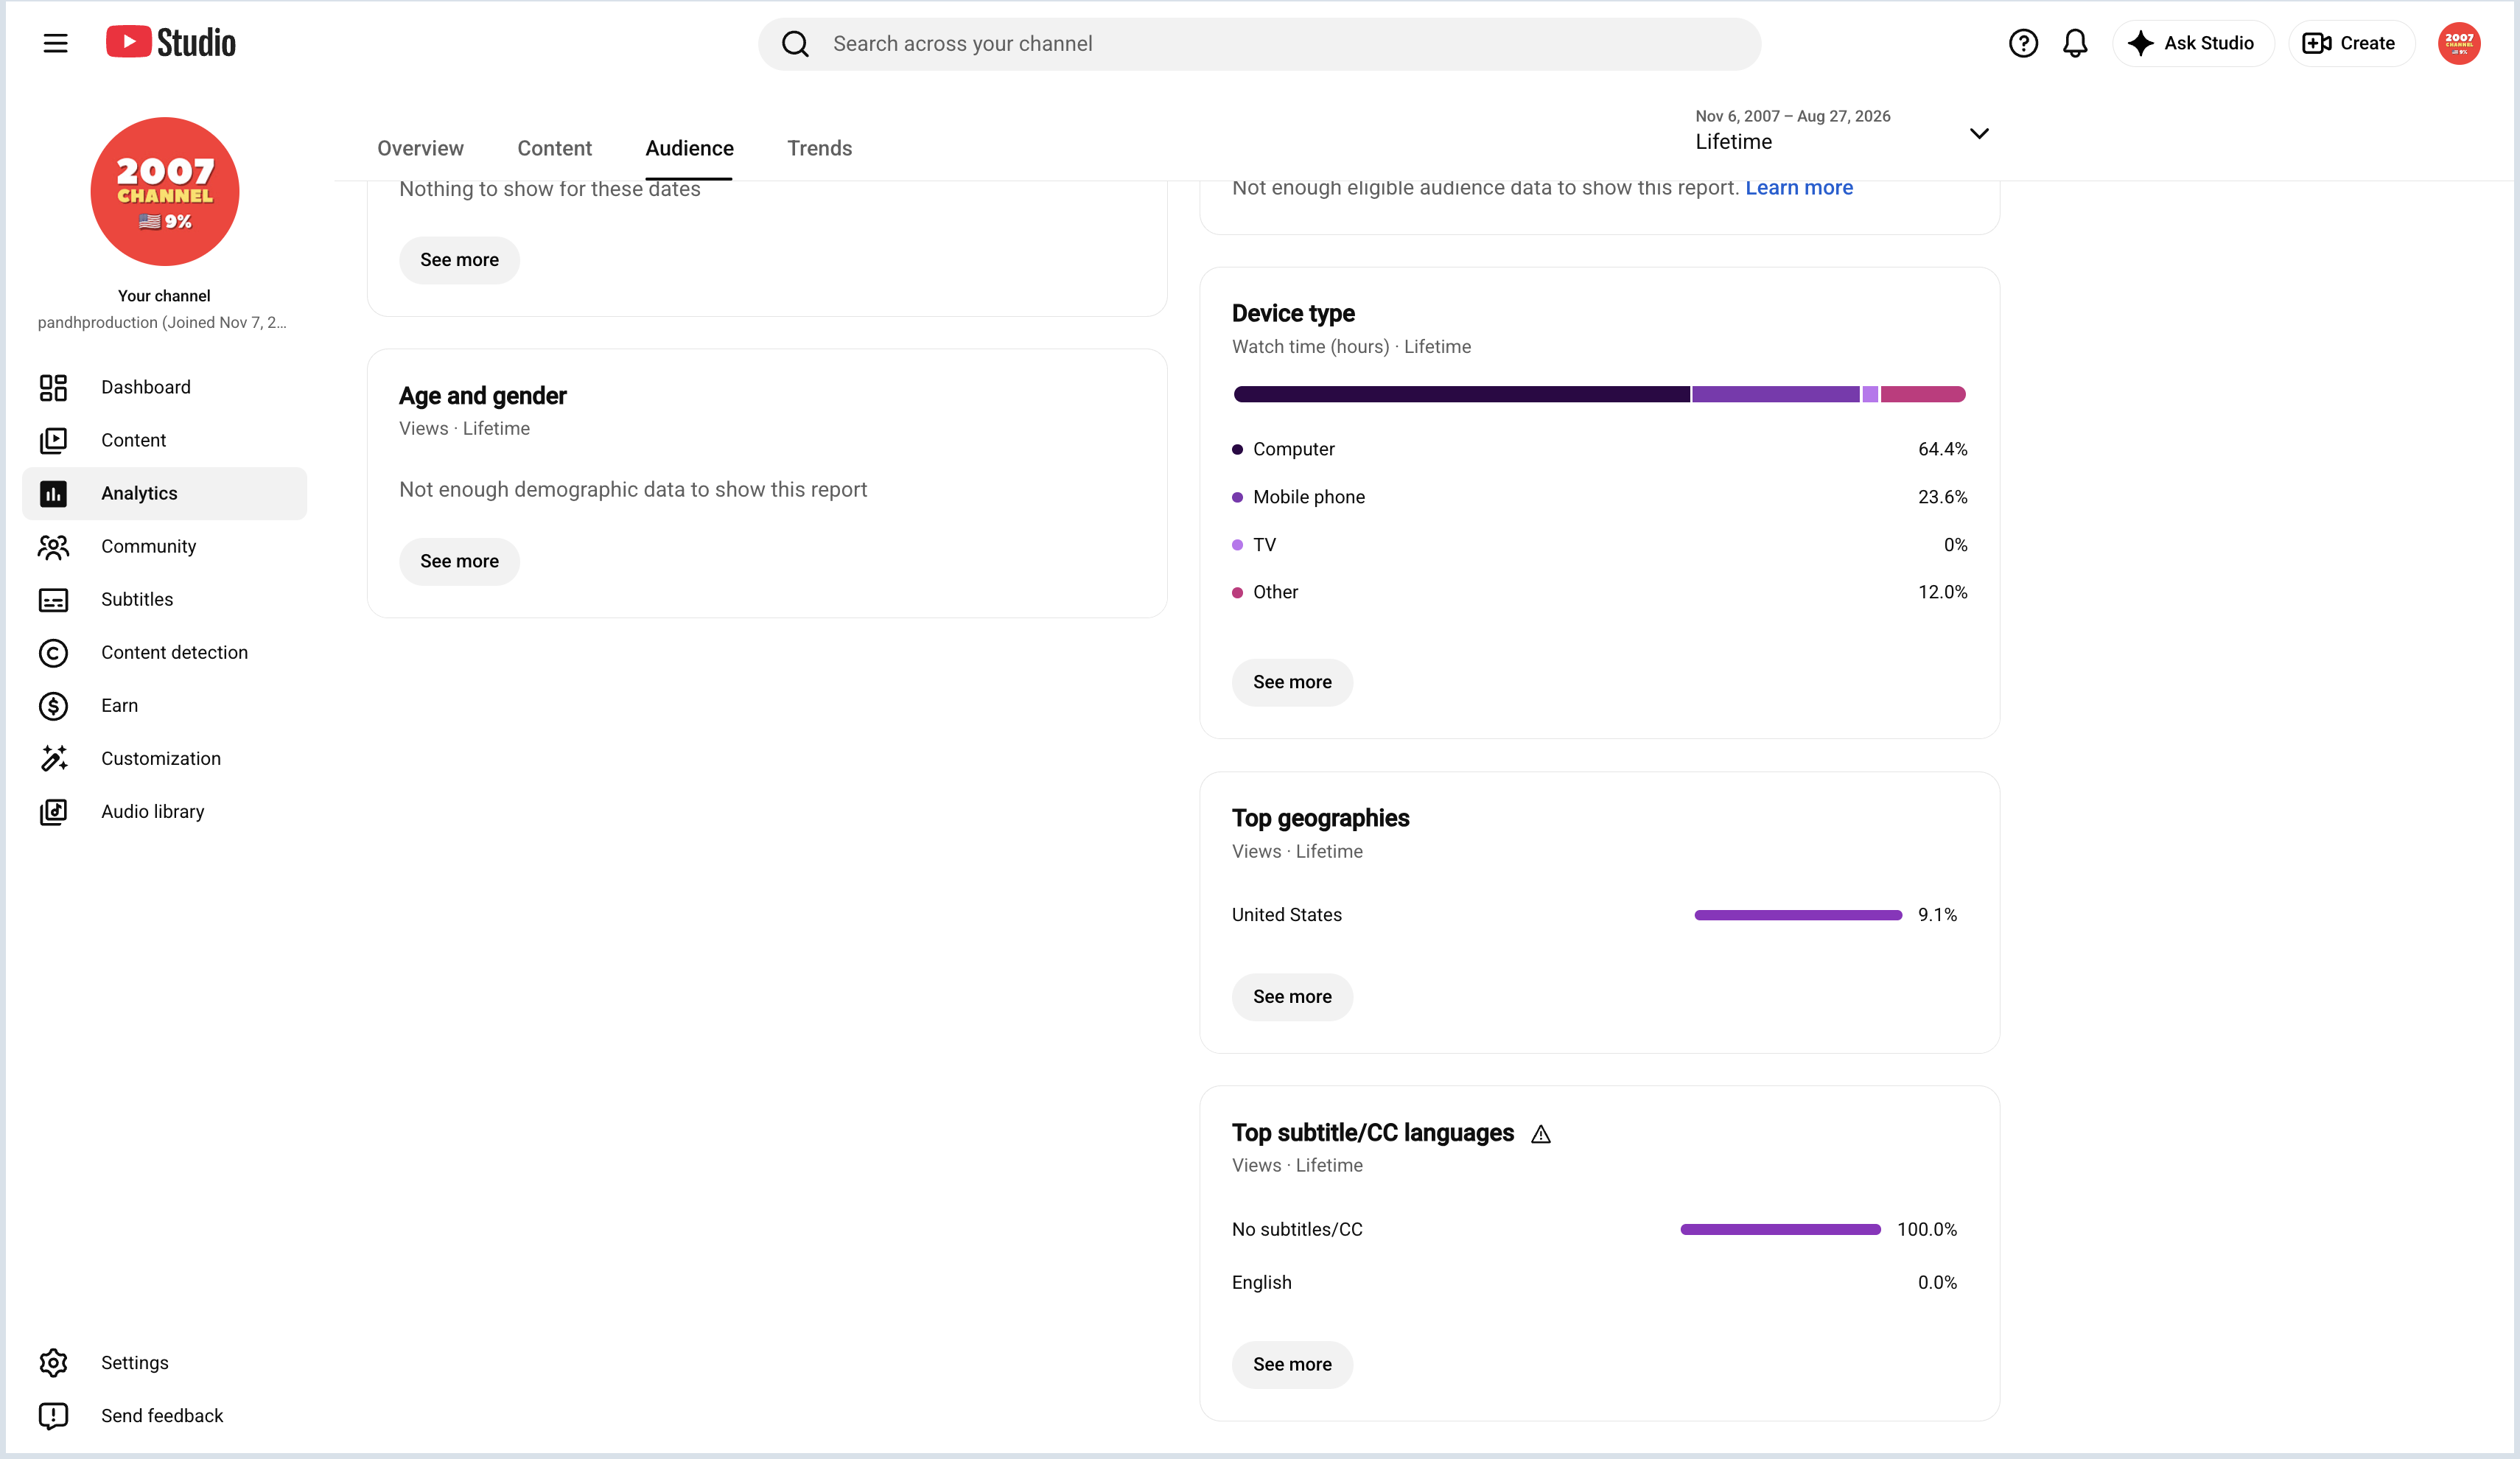Switch to the Overview tab
The height and width of the screenshot is (1459, 2520).
pos(420,148)
